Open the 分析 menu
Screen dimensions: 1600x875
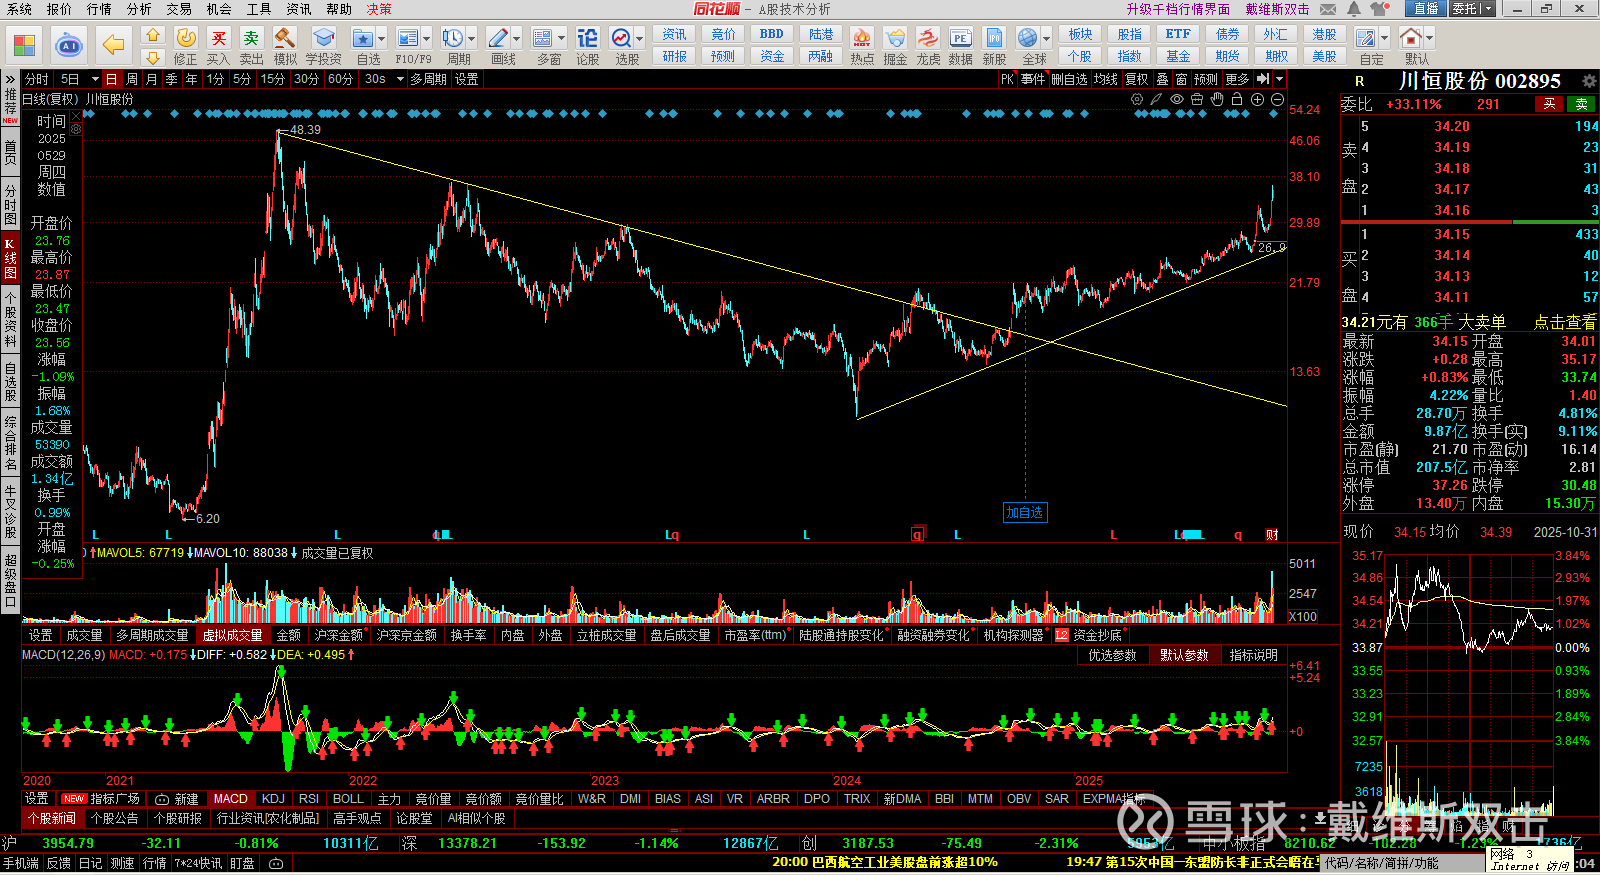click(x=139, y=9)
